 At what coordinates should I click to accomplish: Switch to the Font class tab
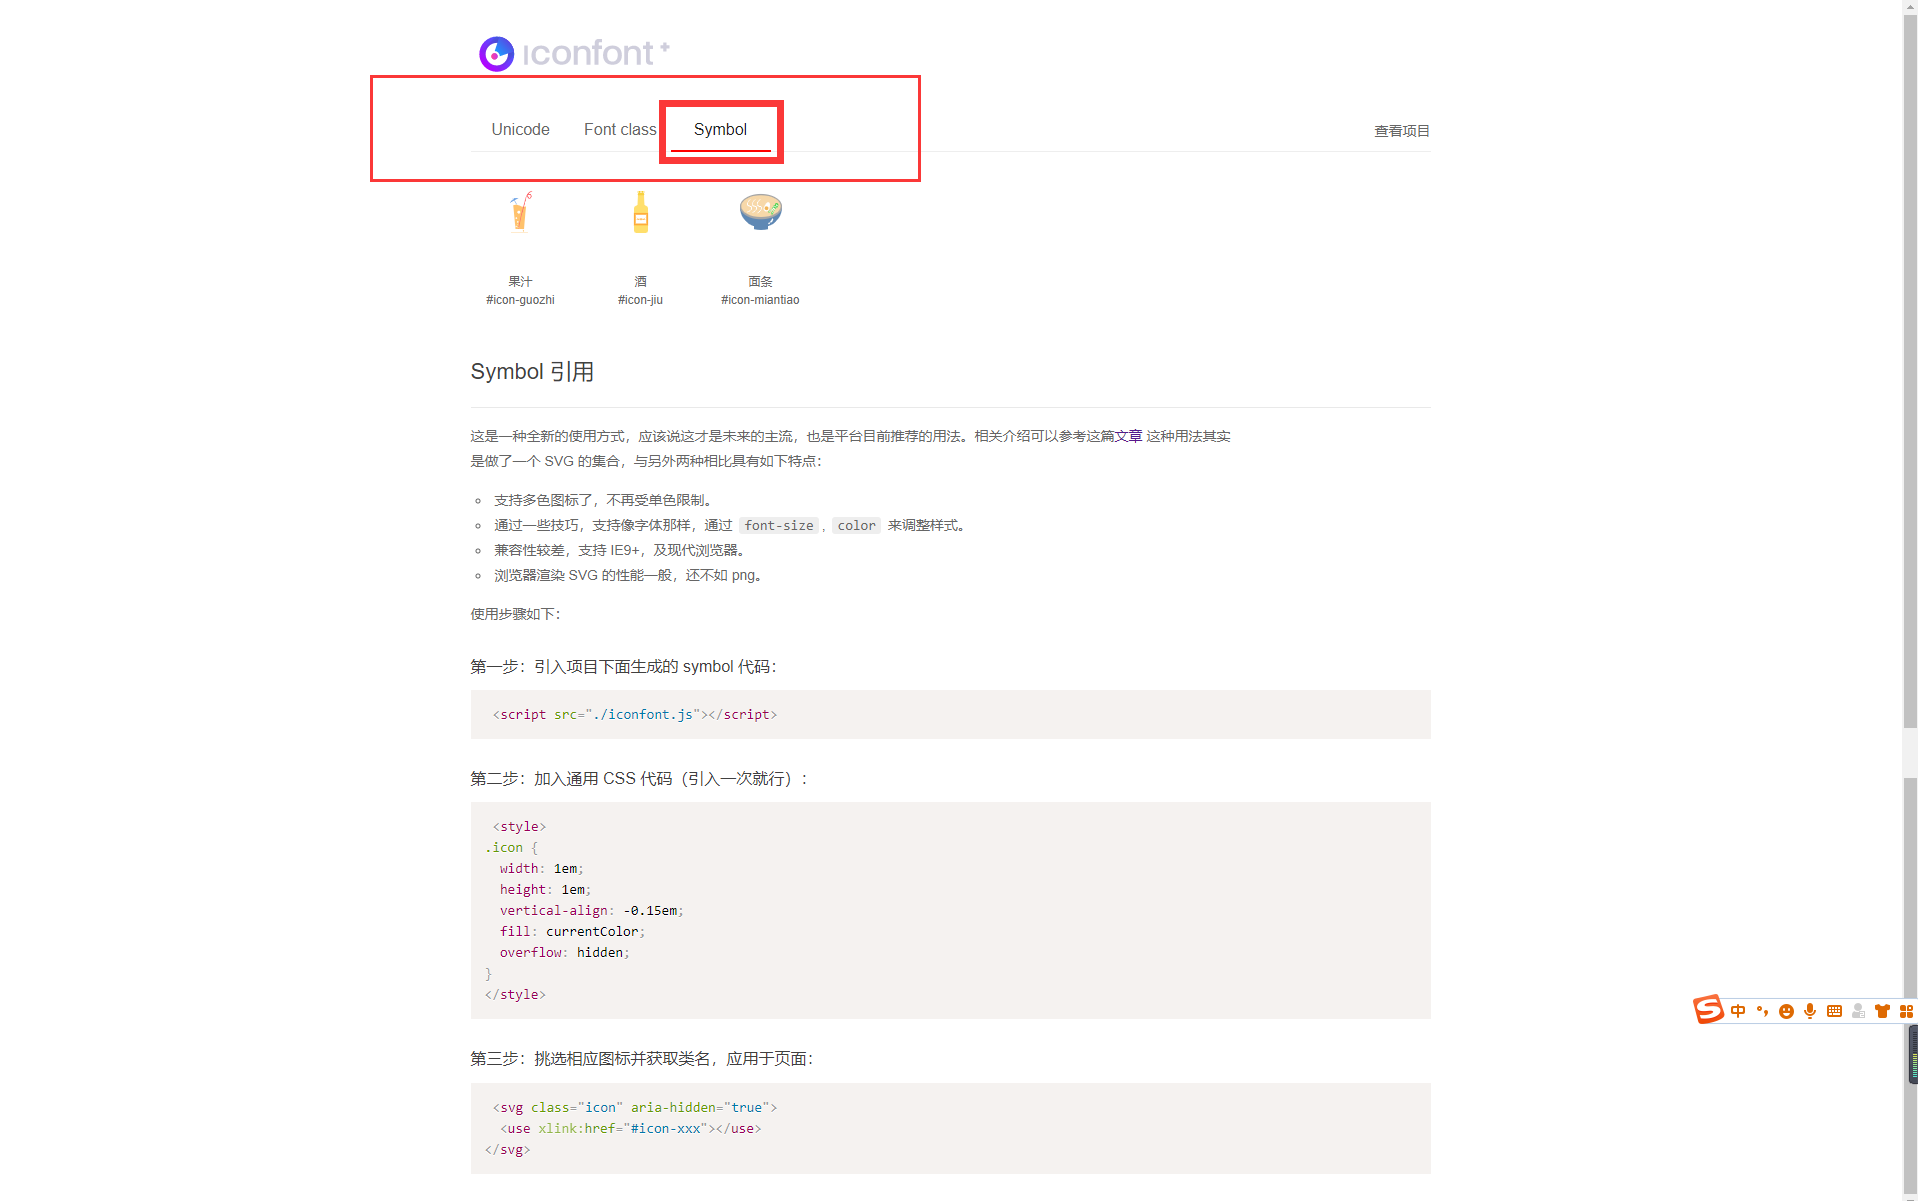[620, 129]
